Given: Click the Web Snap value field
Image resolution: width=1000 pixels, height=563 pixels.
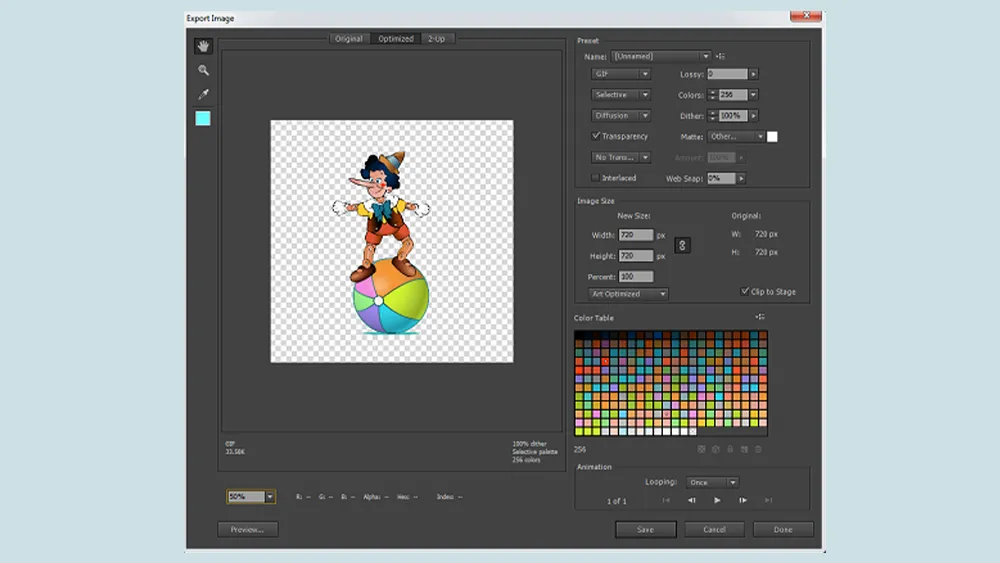Looking at the screenshot, I should pyautogui.click(x=721, y=179).
